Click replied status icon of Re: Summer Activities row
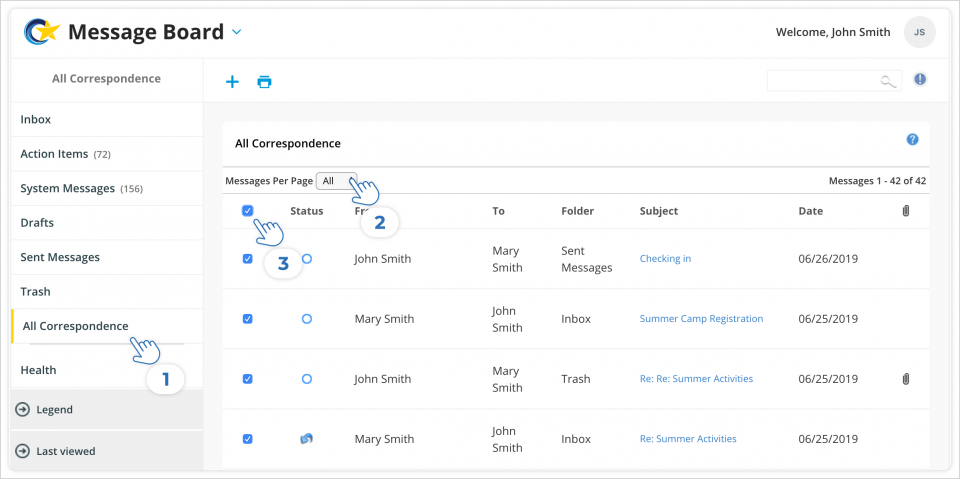Screen dimensions: 960x479 tap(307, 439)
